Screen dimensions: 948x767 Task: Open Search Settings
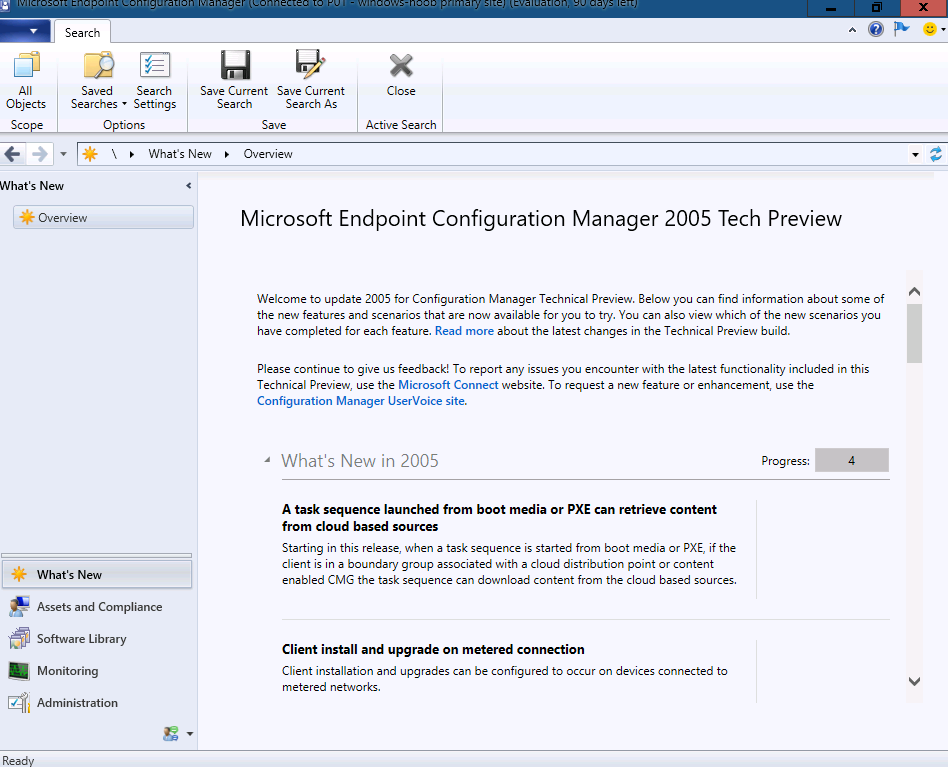[155, 81]
